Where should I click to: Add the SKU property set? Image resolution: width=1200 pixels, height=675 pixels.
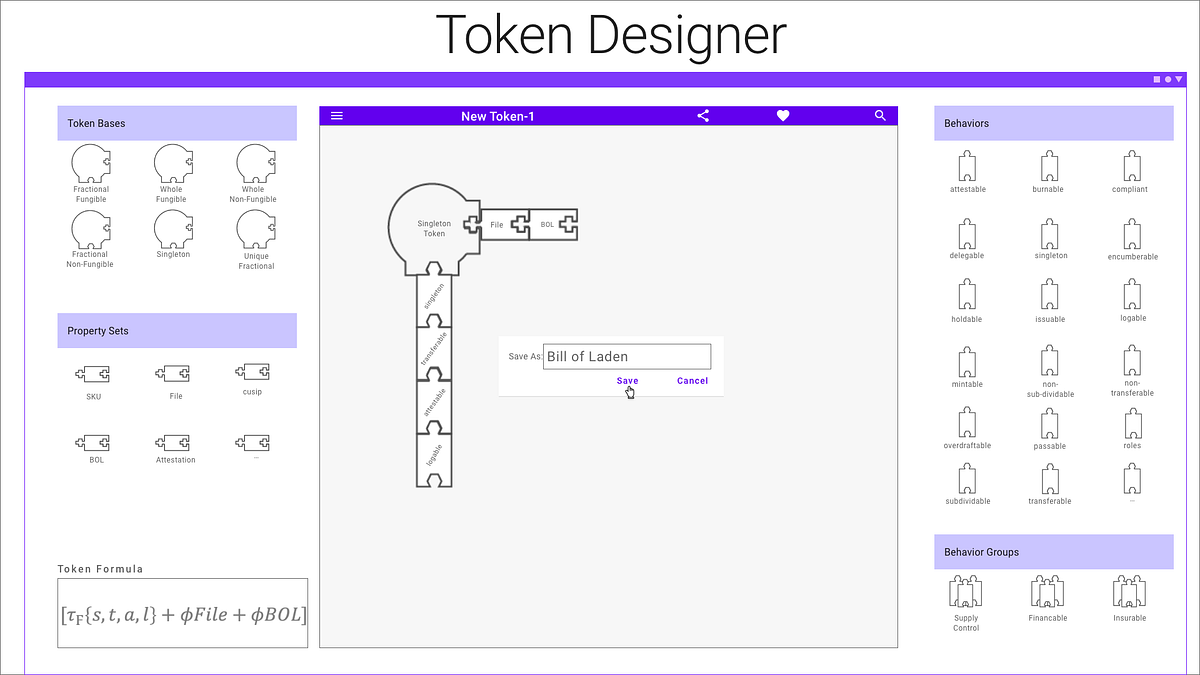click(92, 372)
